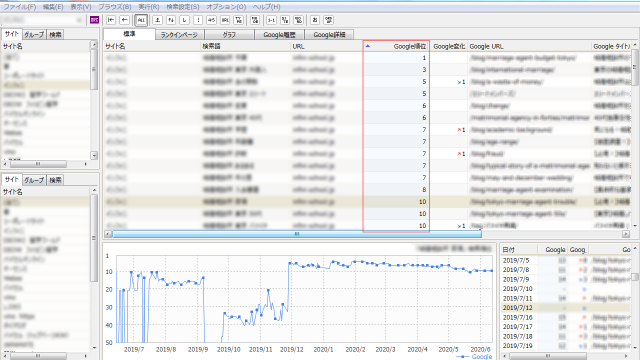This screenshot has height=360, width=640.
Task: Click scroll-down arrow of upper site list
Action: [94, 156]
